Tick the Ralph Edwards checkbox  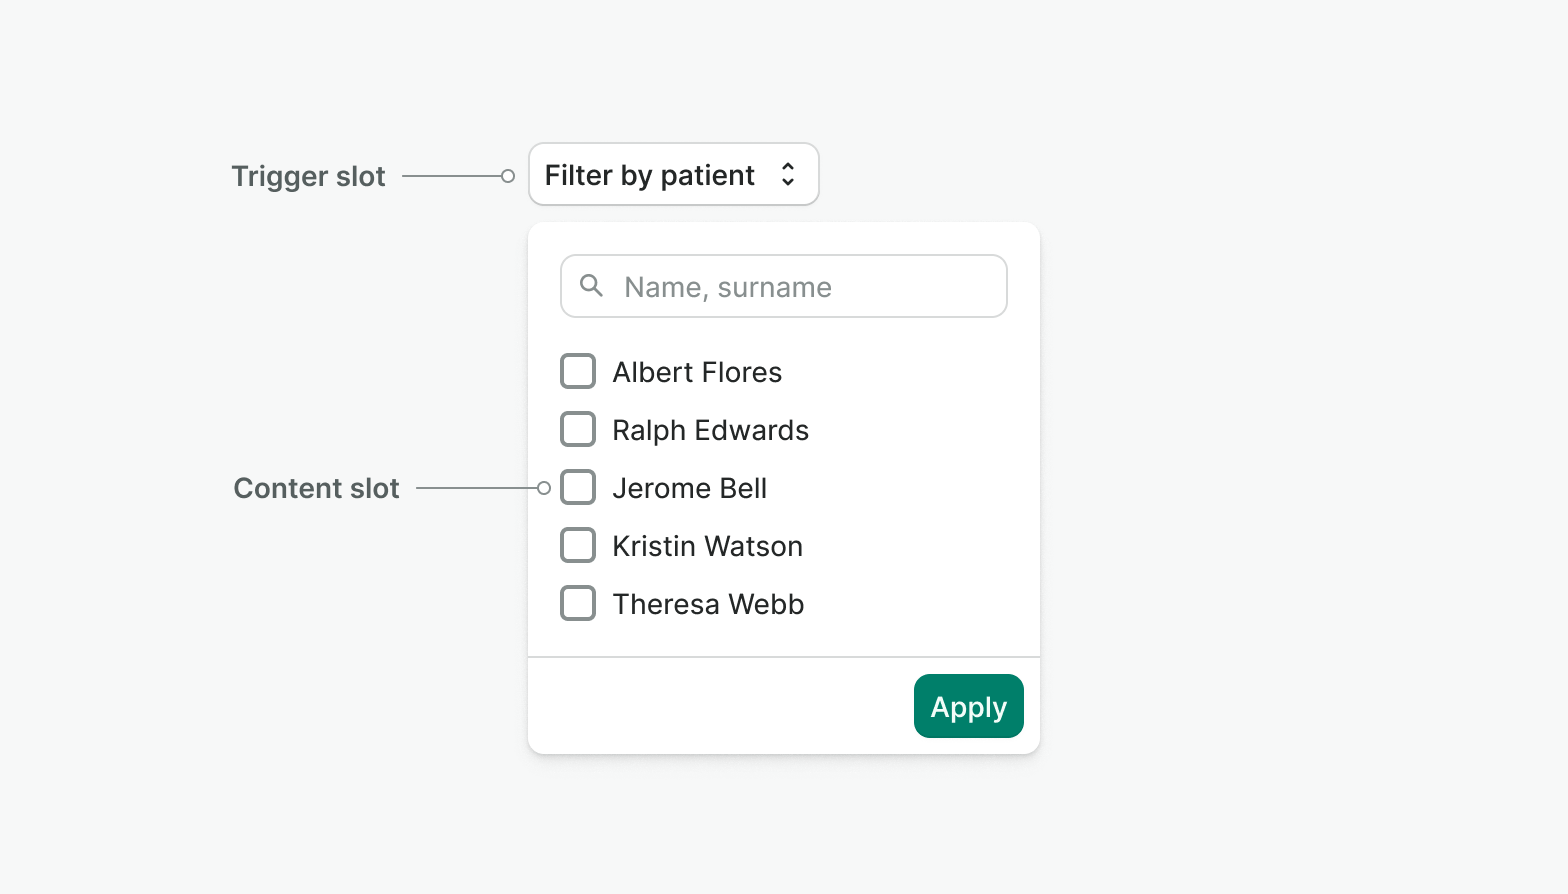pos(578,429)
